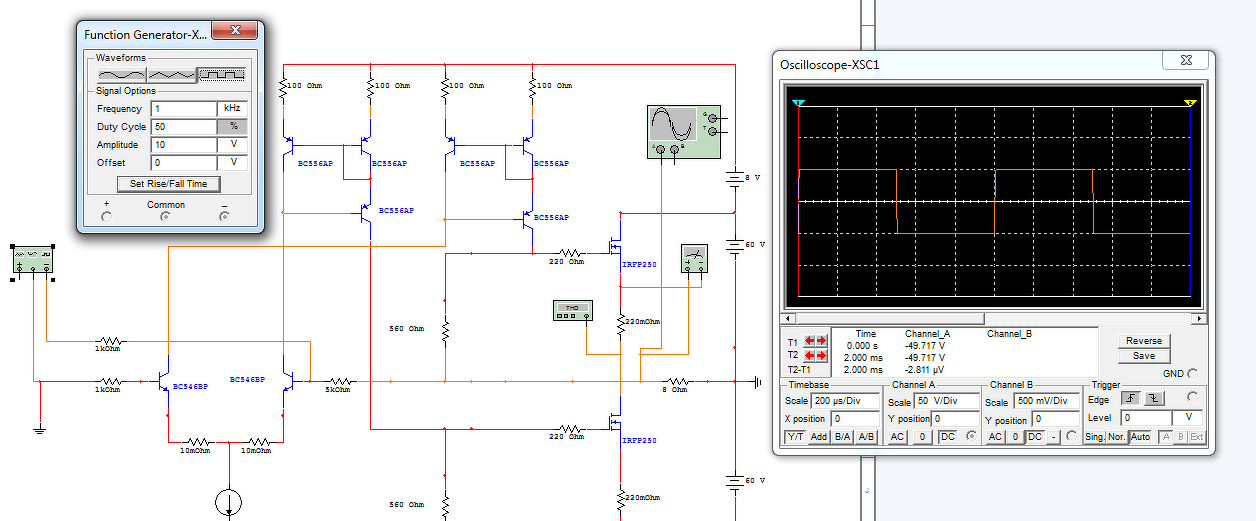Move T2 cursor right arrow
The height and width of the screenshot is (521, 1256).
click(x=822, y=355)
